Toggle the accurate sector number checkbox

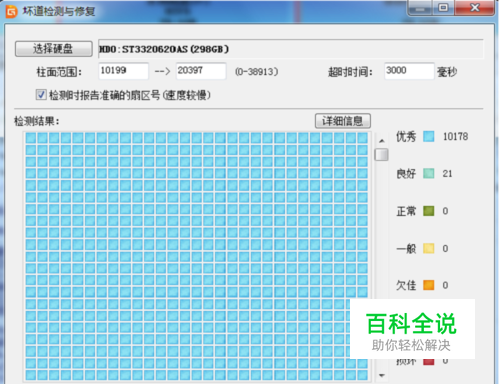tap(41, 95)
